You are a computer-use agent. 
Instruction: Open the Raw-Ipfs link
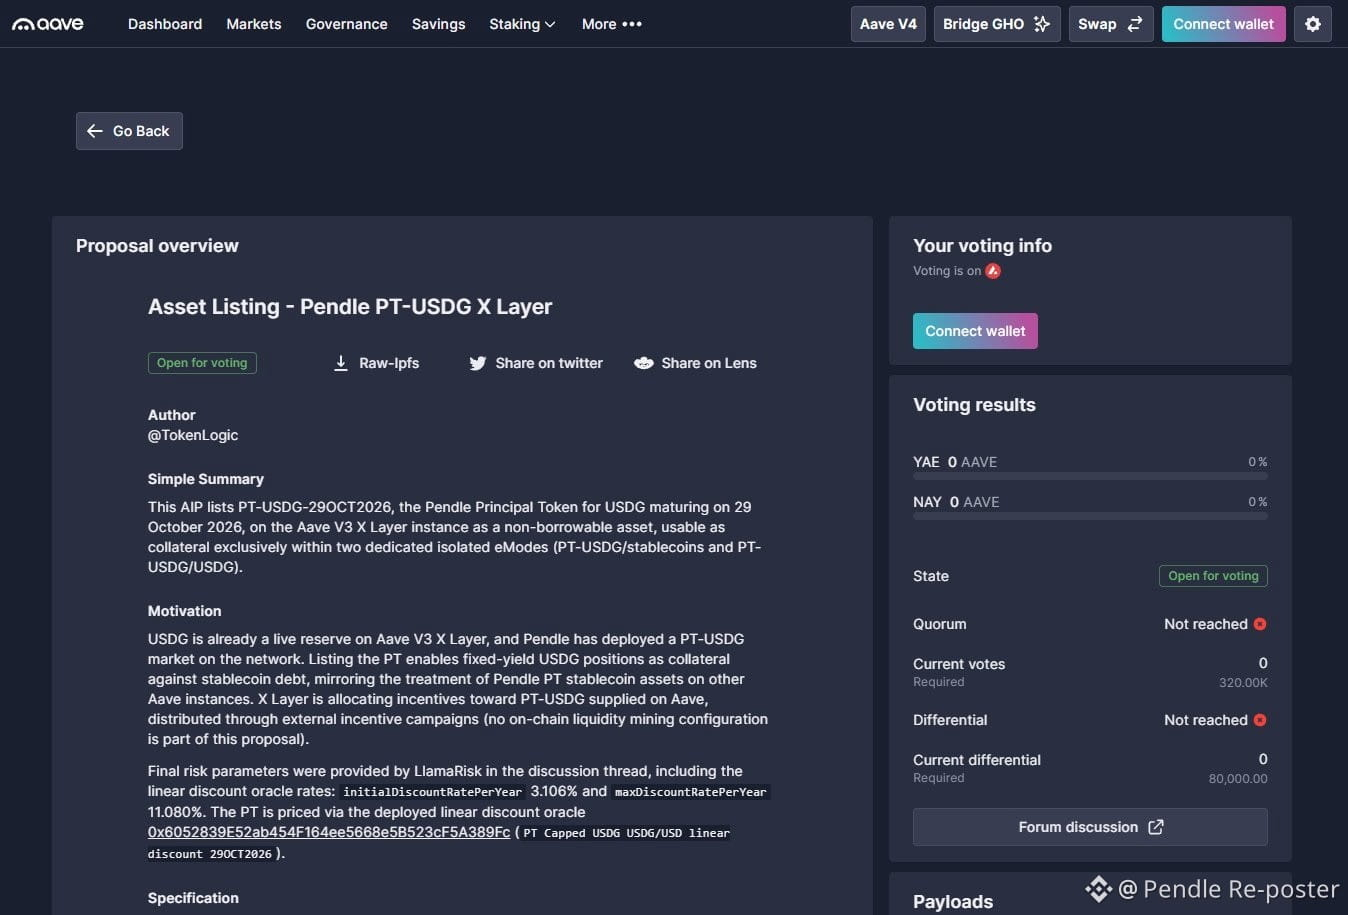(x=376, y=363)
